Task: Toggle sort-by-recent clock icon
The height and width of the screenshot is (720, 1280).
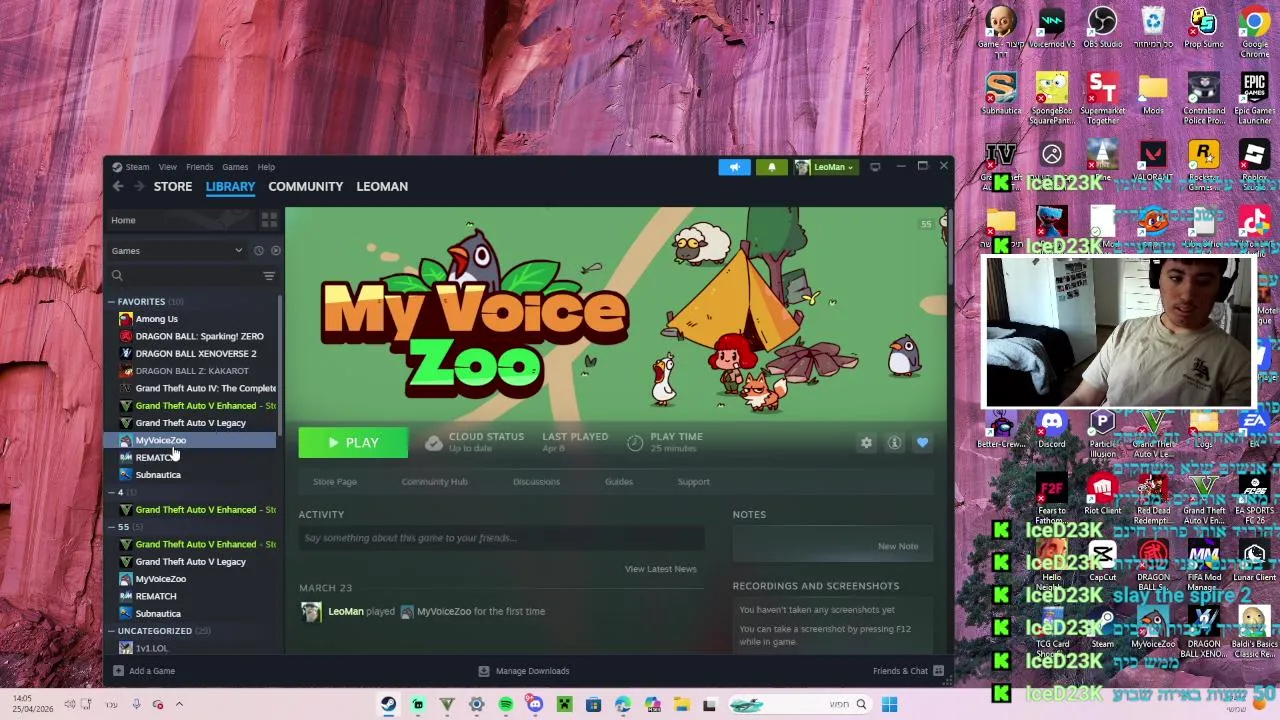Action: 258,251
